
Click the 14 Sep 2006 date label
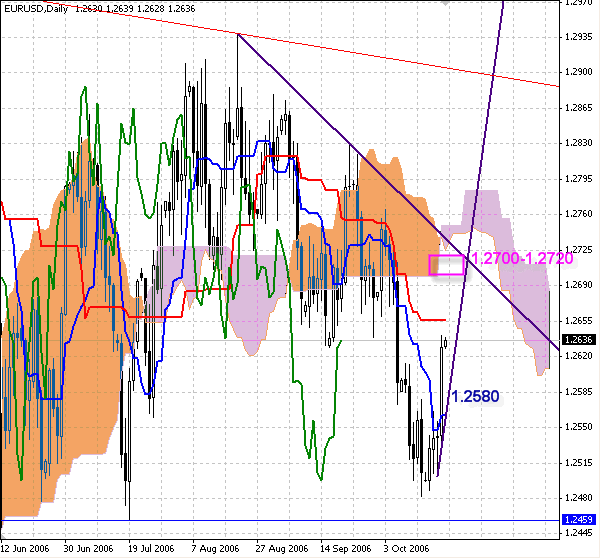pyautogui.click(x=346, y=549)
